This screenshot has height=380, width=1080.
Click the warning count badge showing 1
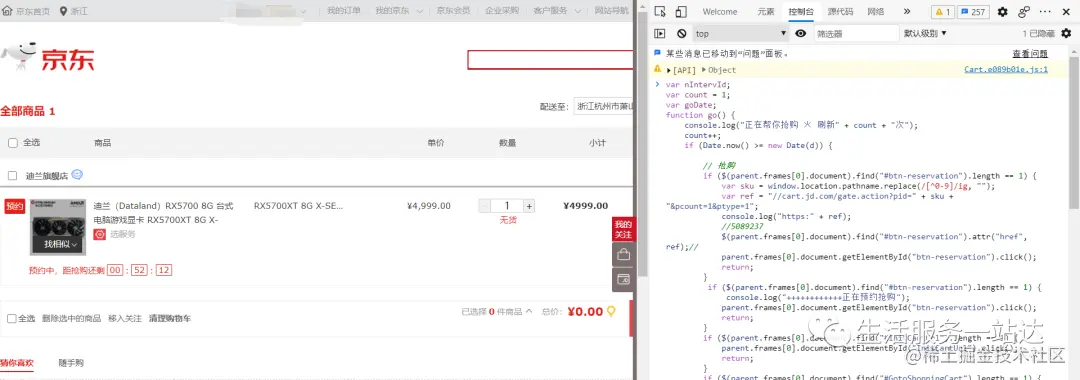tap(943, 12)
